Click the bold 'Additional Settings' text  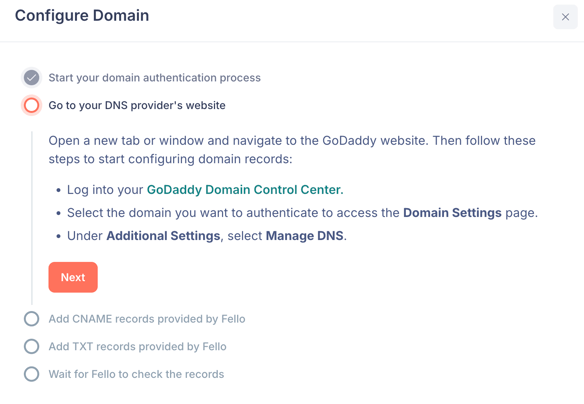coord(163,236)
